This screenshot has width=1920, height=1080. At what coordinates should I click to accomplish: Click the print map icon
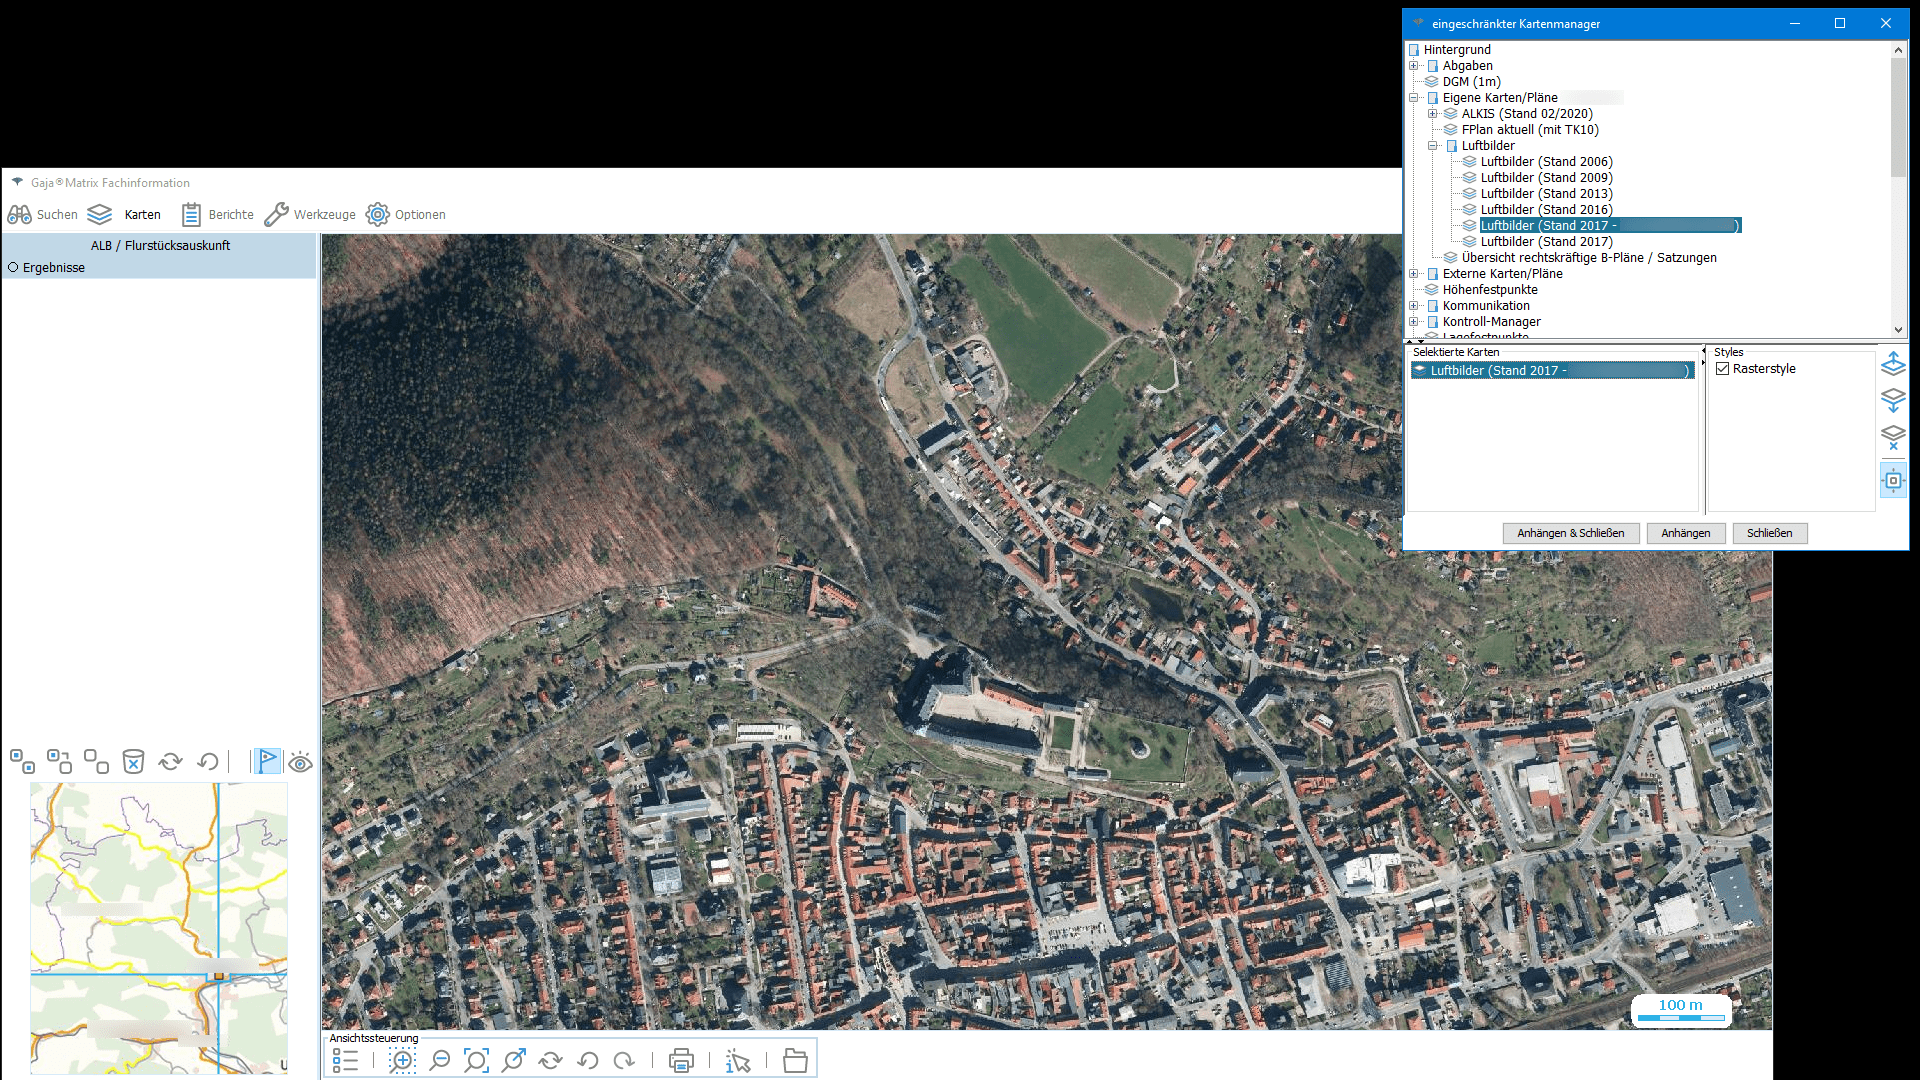(x=681, y=1061)
